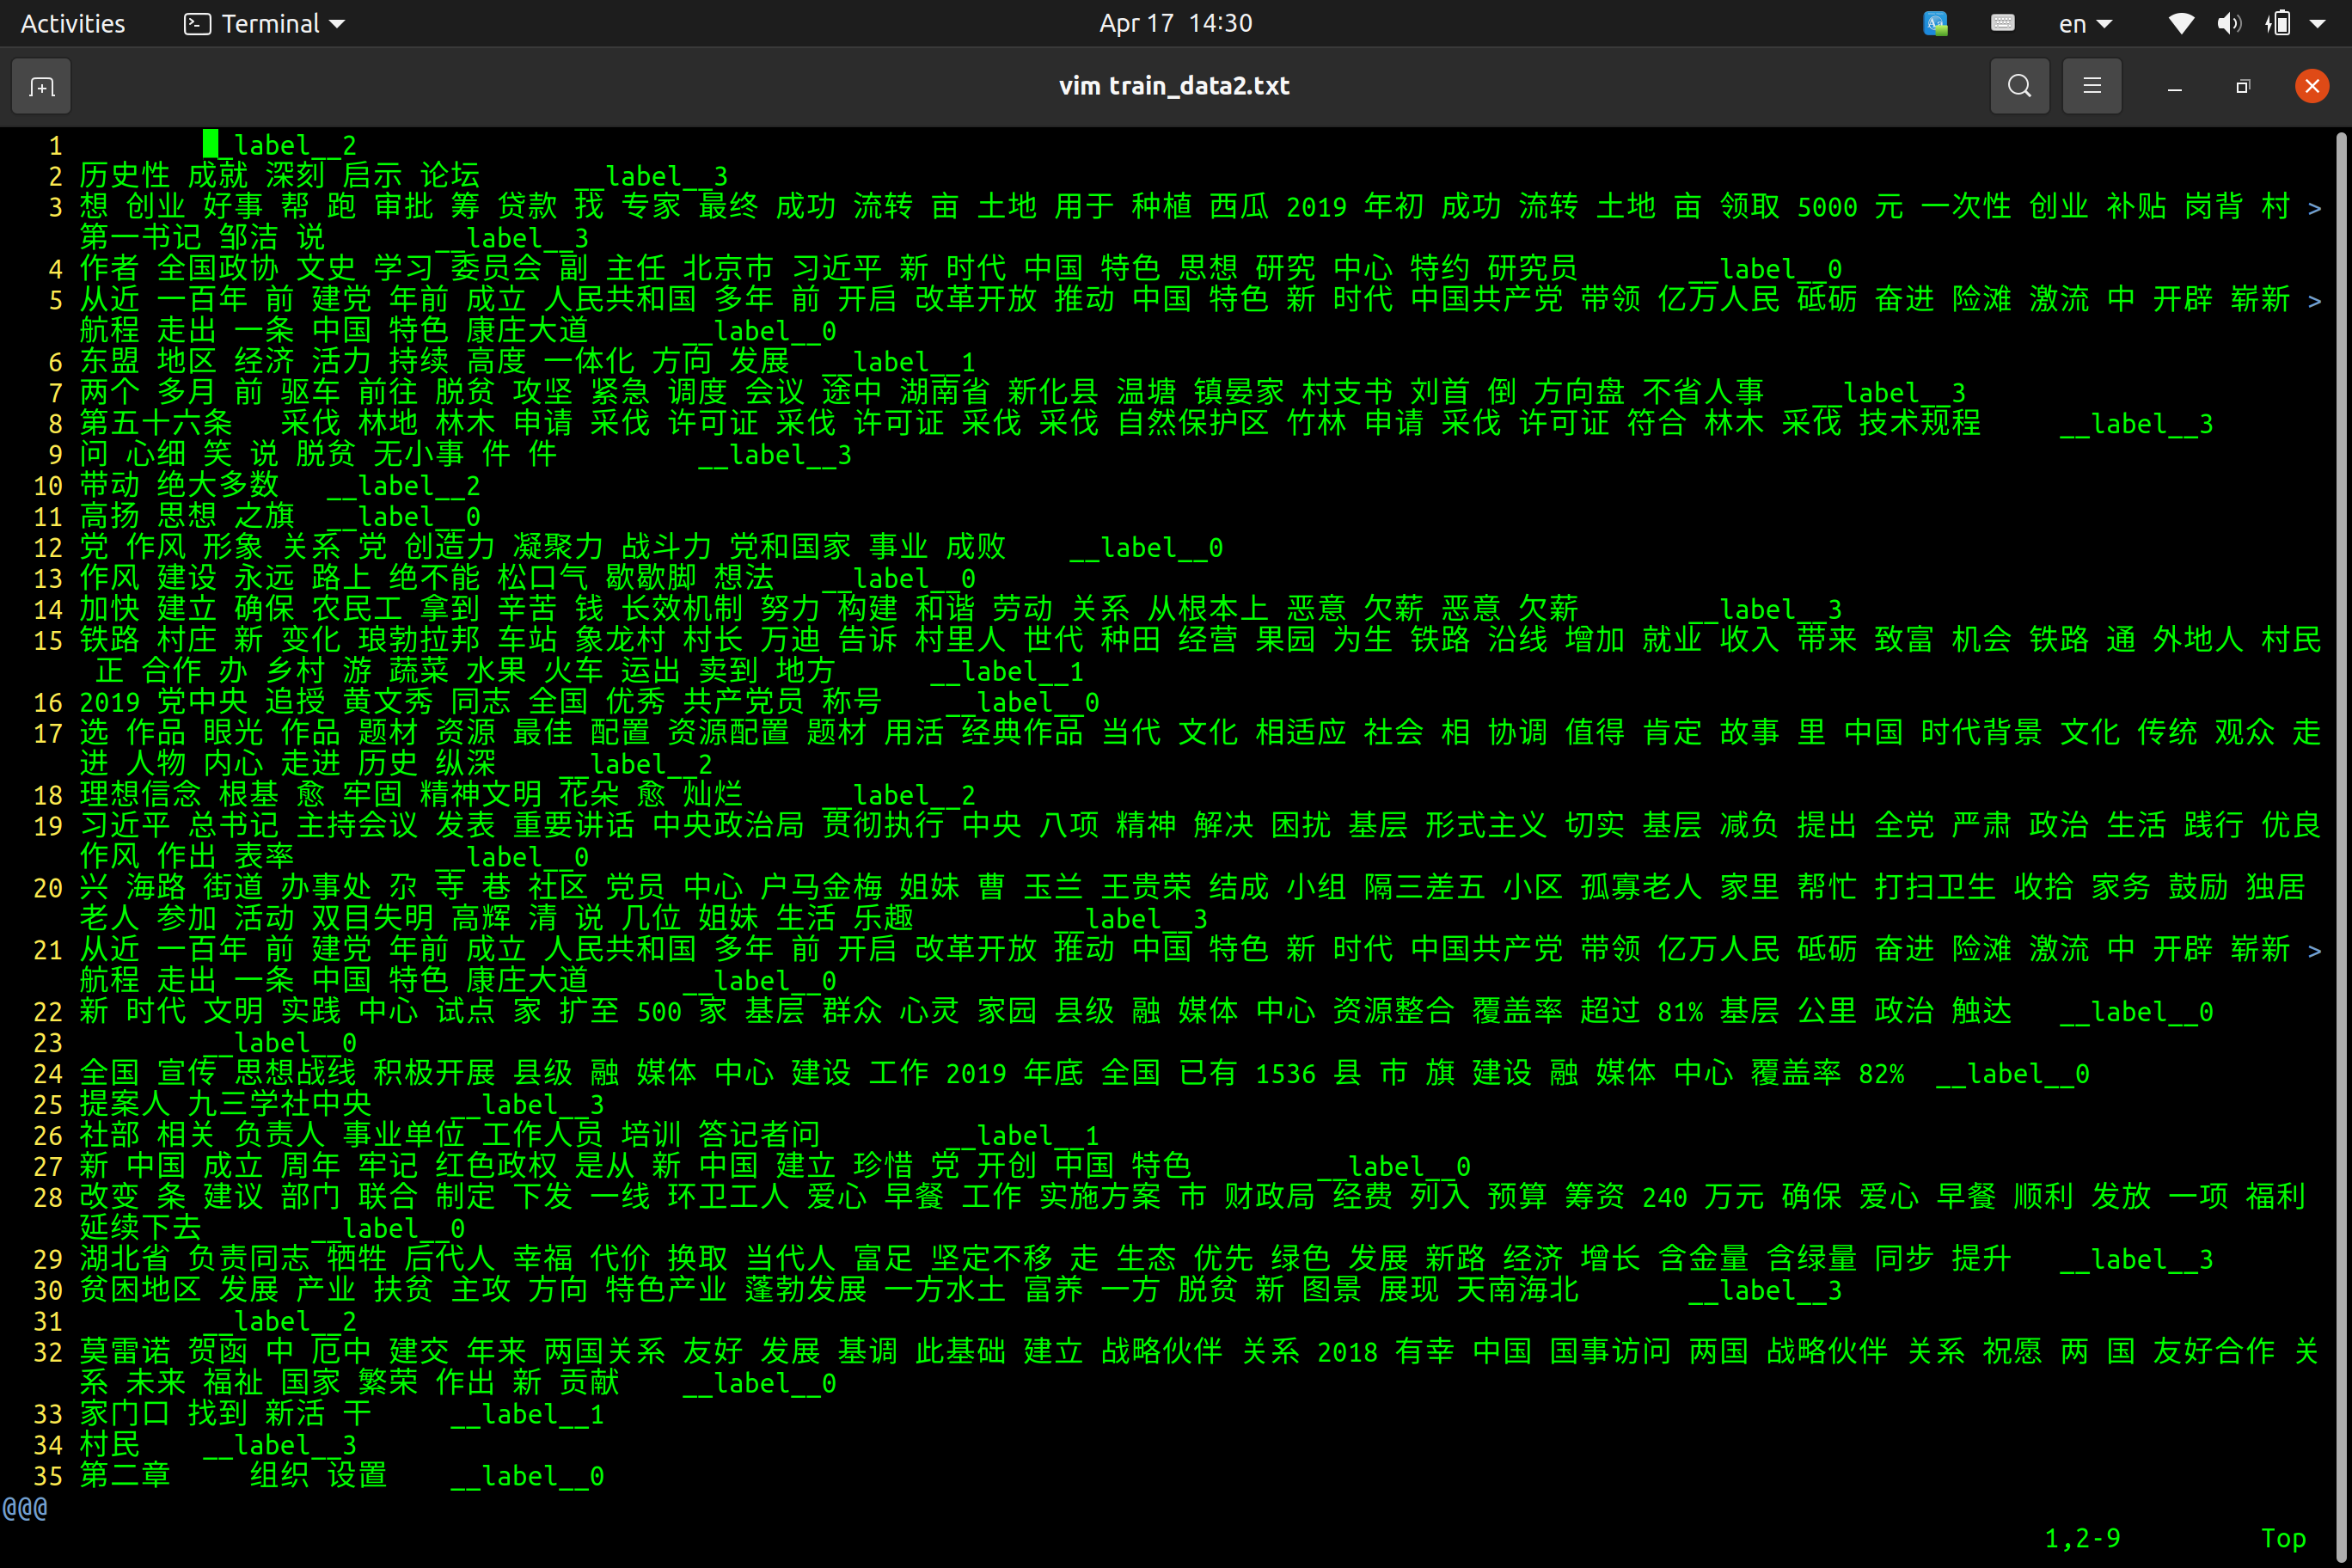This screenshot has width=2352, height=1568.
Task: Click '湖南省' on line 7
Action: click(945, 393)
